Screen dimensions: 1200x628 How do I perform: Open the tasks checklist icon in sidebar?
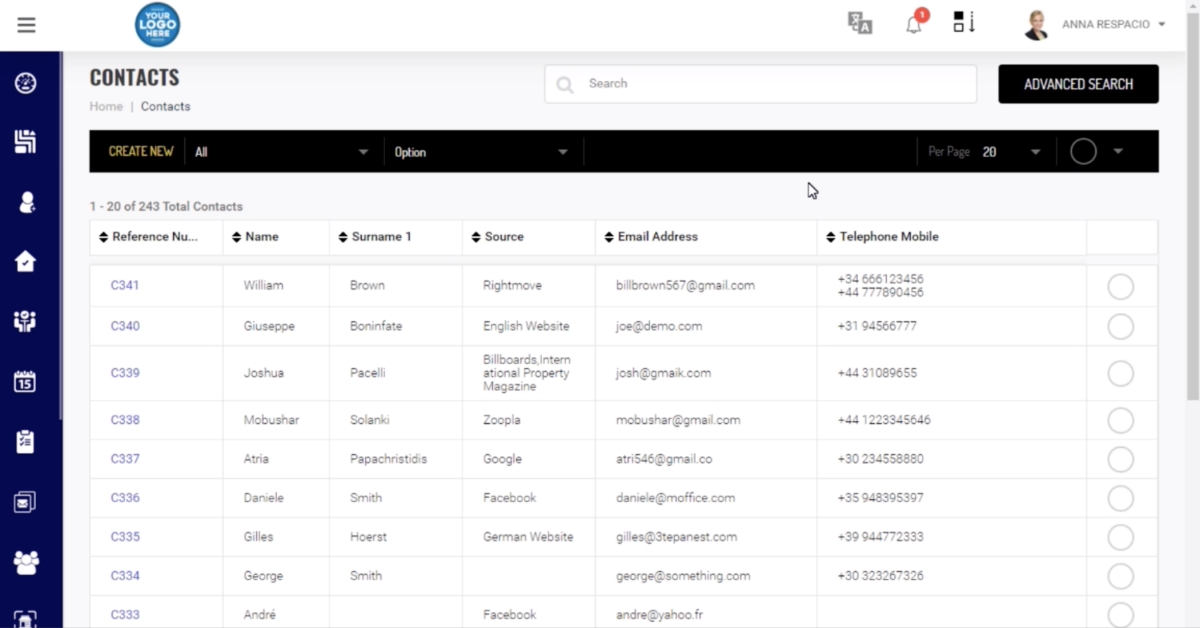coord(26,441)
